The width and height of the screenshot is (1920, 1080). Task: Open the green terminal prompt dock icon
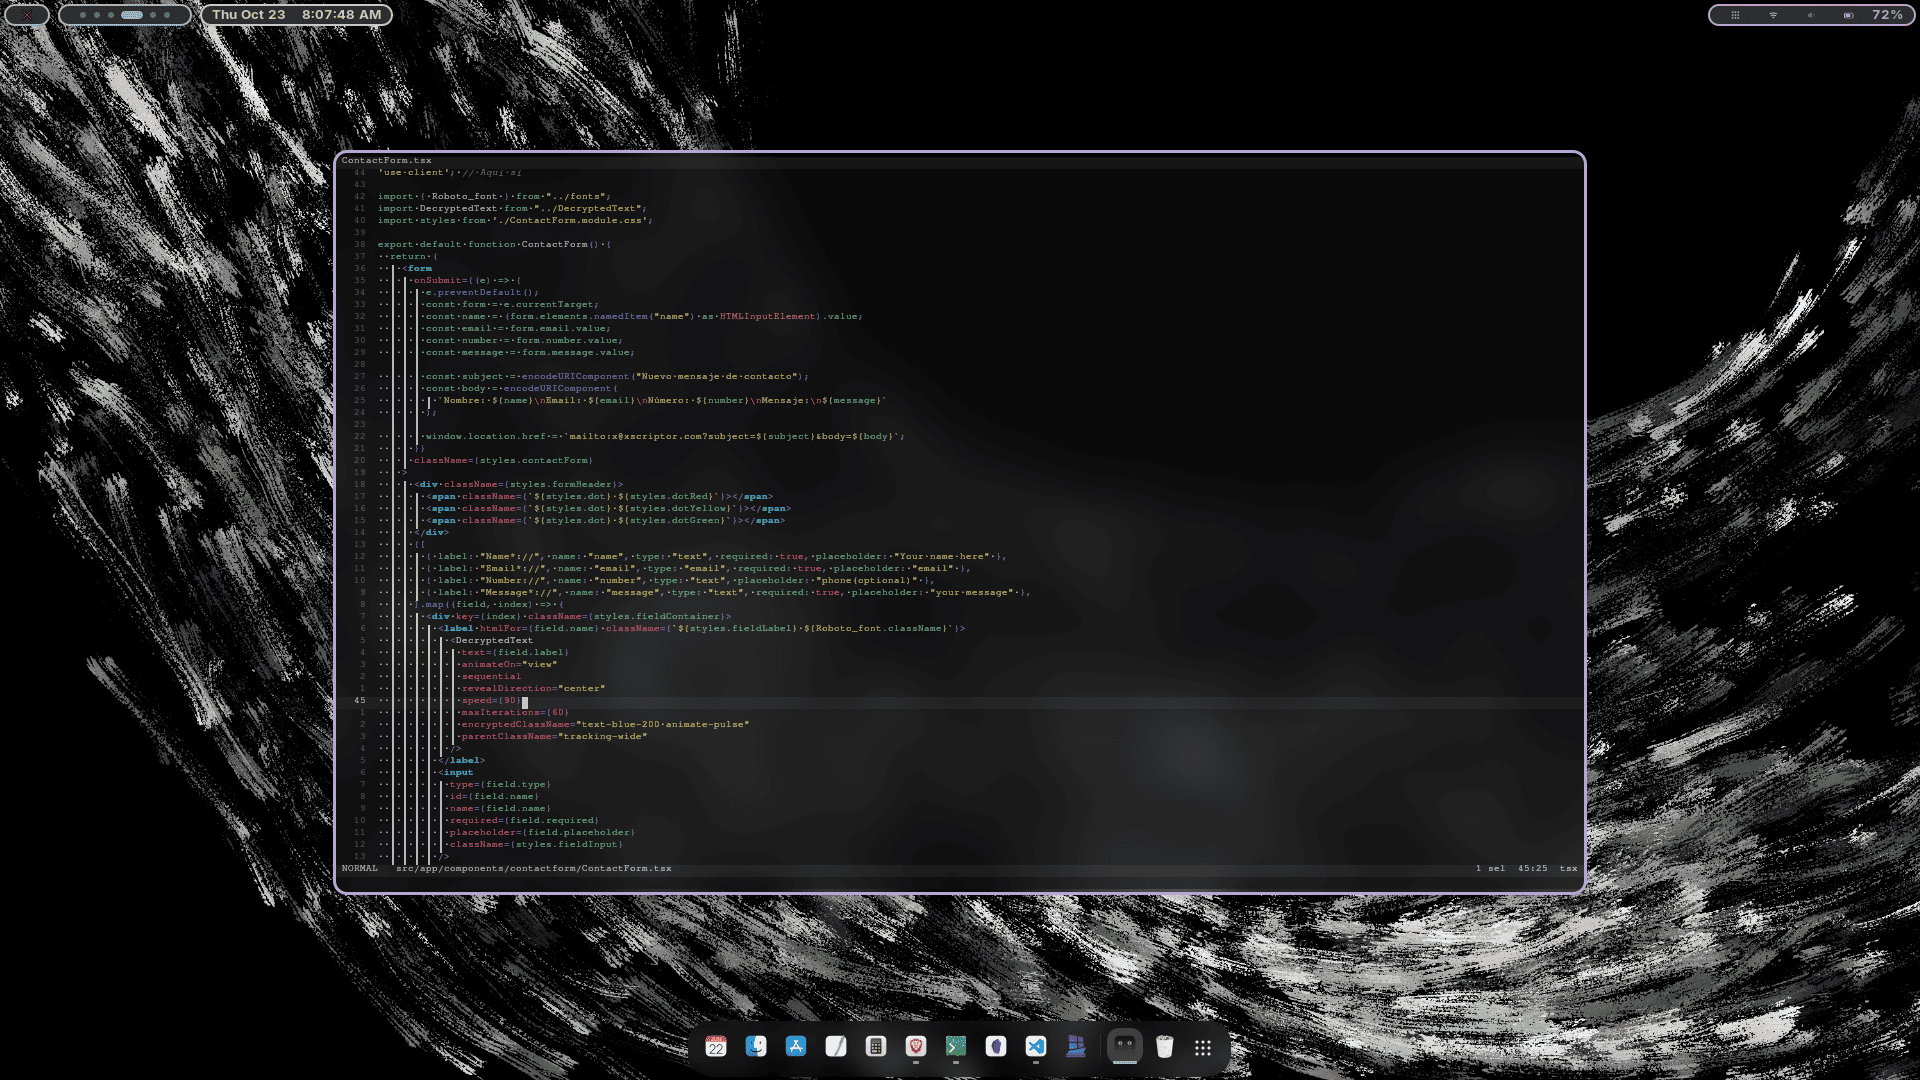[956, 1046]
